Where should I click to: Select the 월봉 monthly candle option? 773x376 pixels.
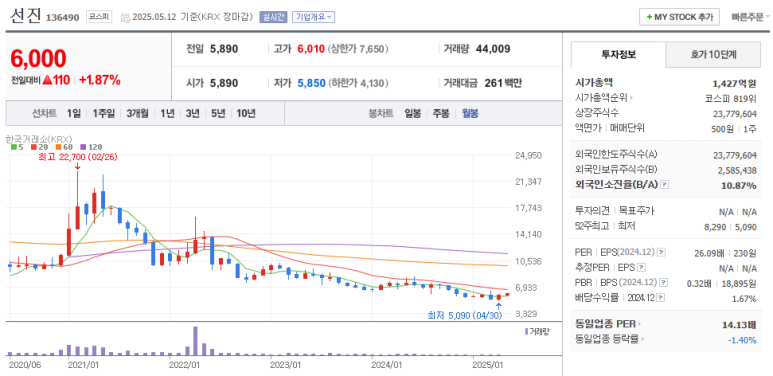[470, 113]
